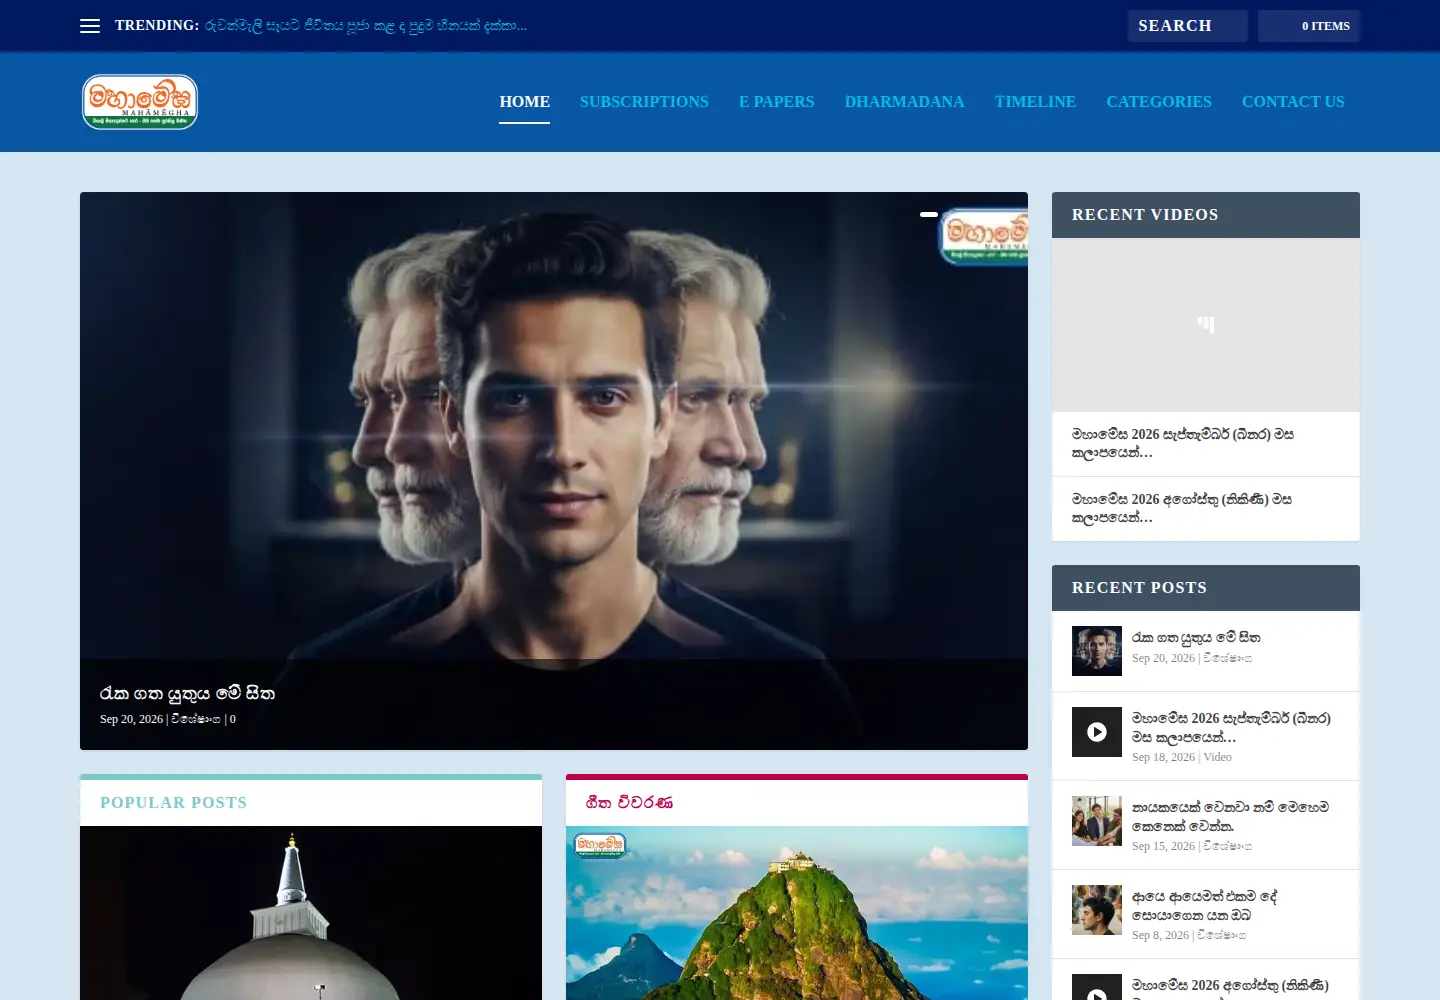The width and height of the screenshot is (1440, 1000).
Task: Play the Recent Videos player placeholder
Action: pos(1206,325)
